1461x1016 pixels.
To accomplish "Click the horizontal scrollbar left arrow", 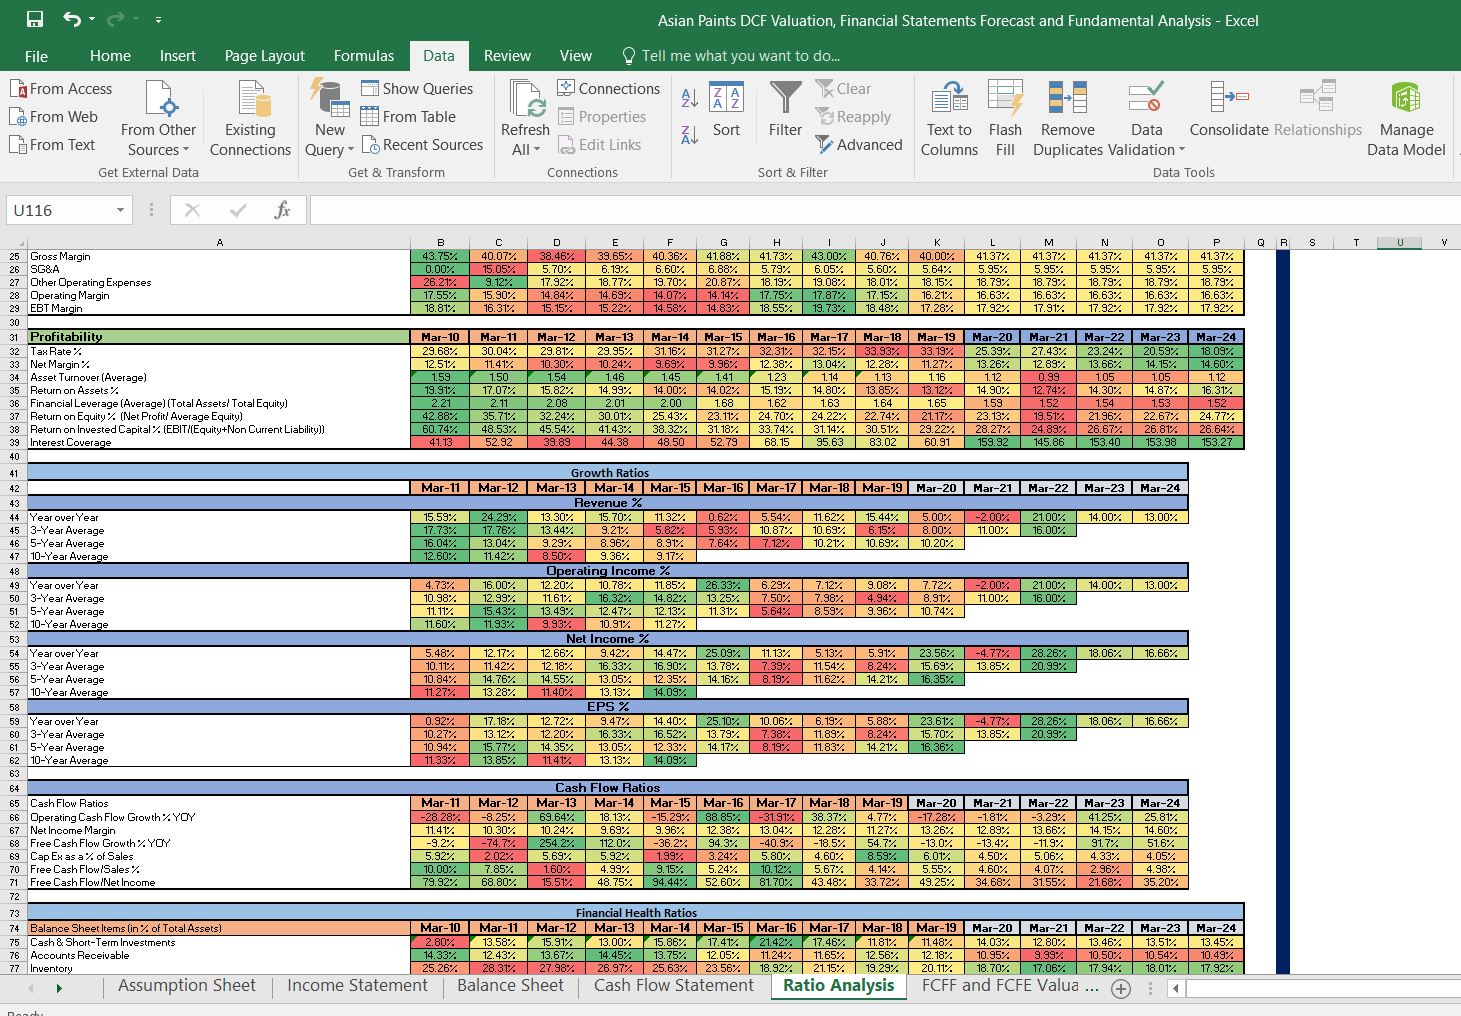I will (1176, 988).
